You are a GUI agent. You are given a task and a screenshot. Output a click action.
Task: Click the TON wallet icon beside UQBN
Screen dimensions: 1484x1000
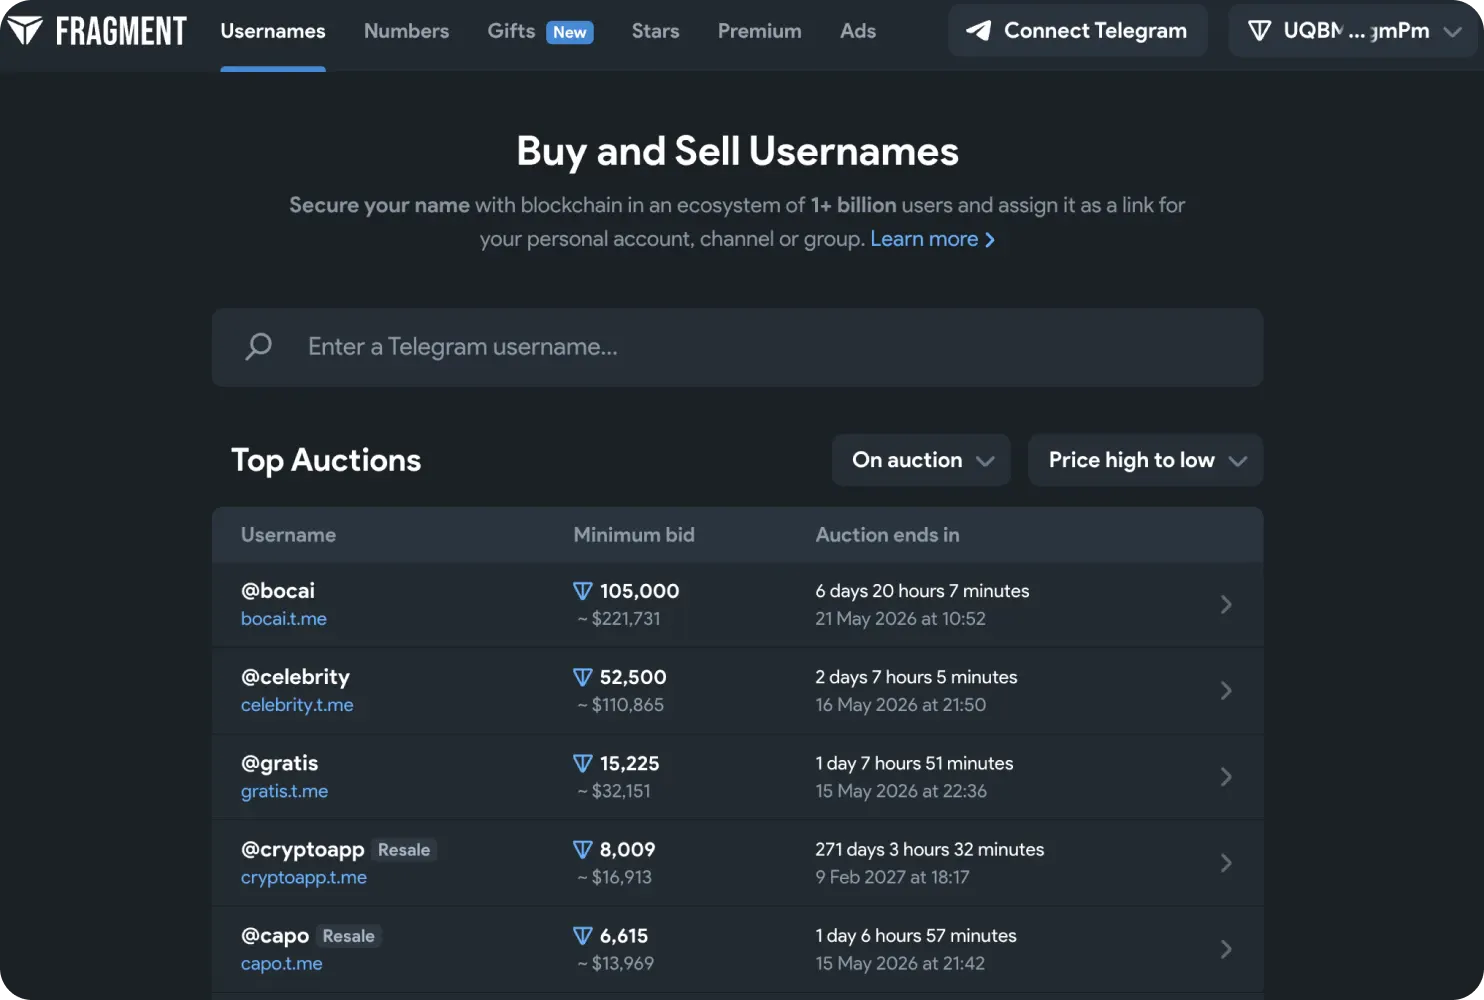coord(1260,31)
